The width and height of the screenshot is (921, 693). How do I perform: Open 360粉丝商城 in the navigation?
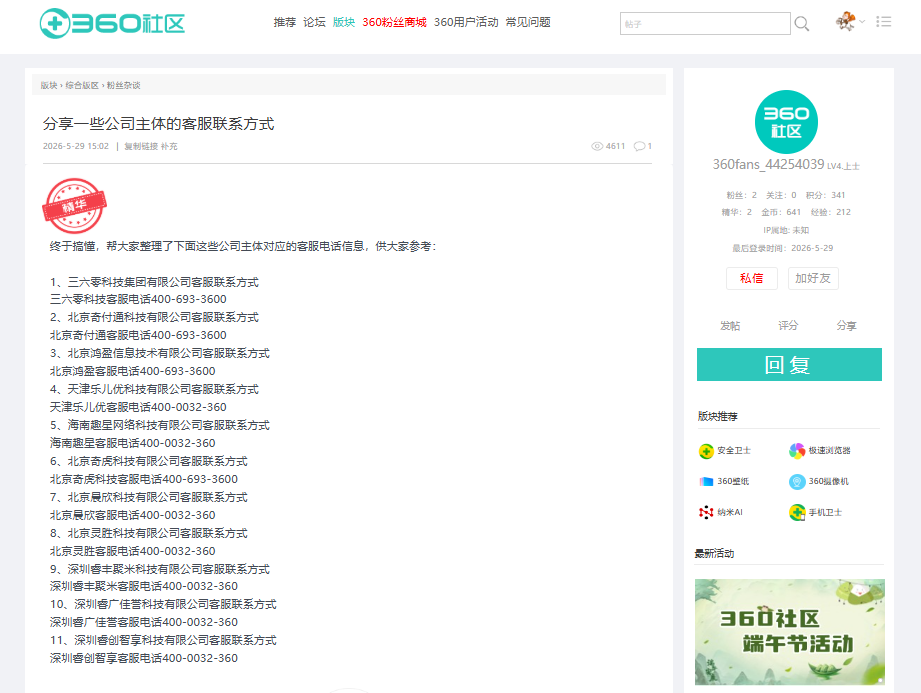pos(394,22)
